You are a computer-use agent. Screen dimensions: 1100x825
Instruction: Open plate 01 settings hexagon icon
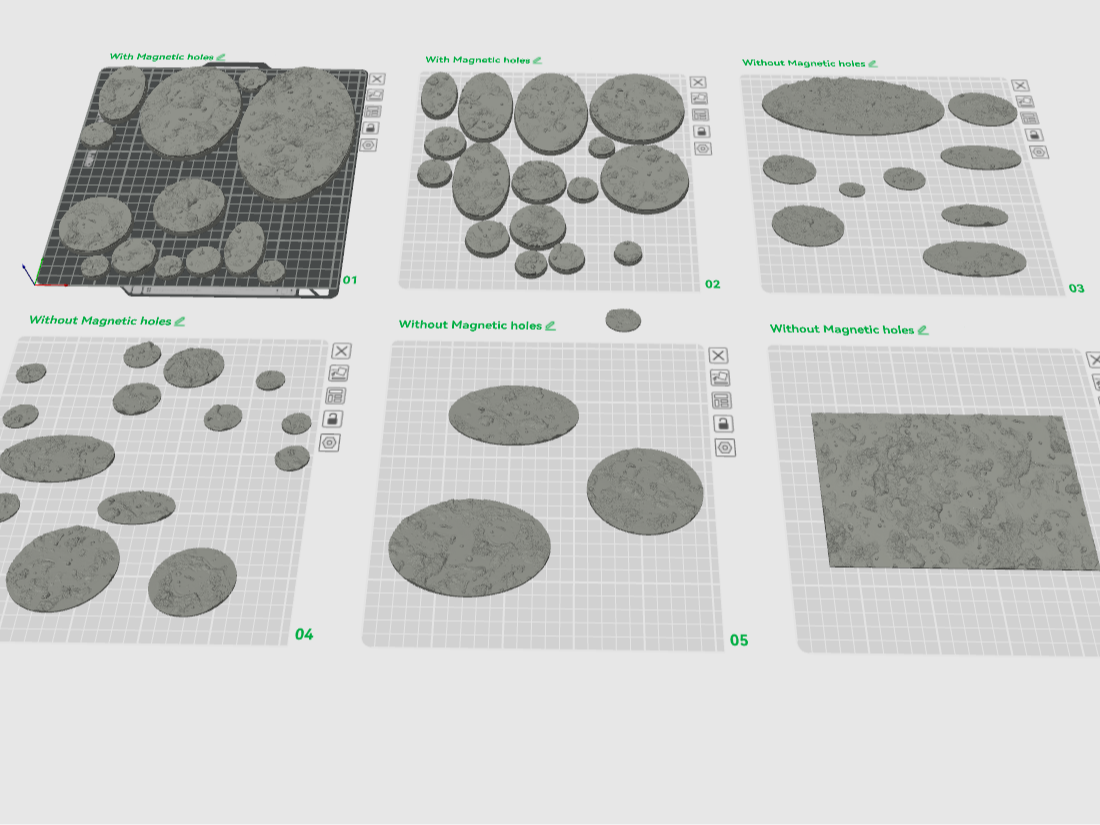[x=368, y=145]
